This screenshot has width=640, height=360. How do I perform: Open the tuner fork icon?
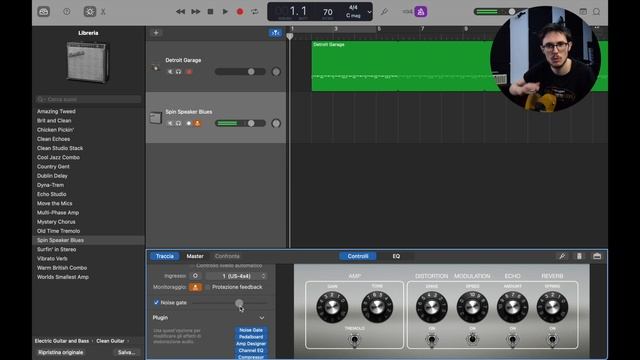click(x=384, y=12)
